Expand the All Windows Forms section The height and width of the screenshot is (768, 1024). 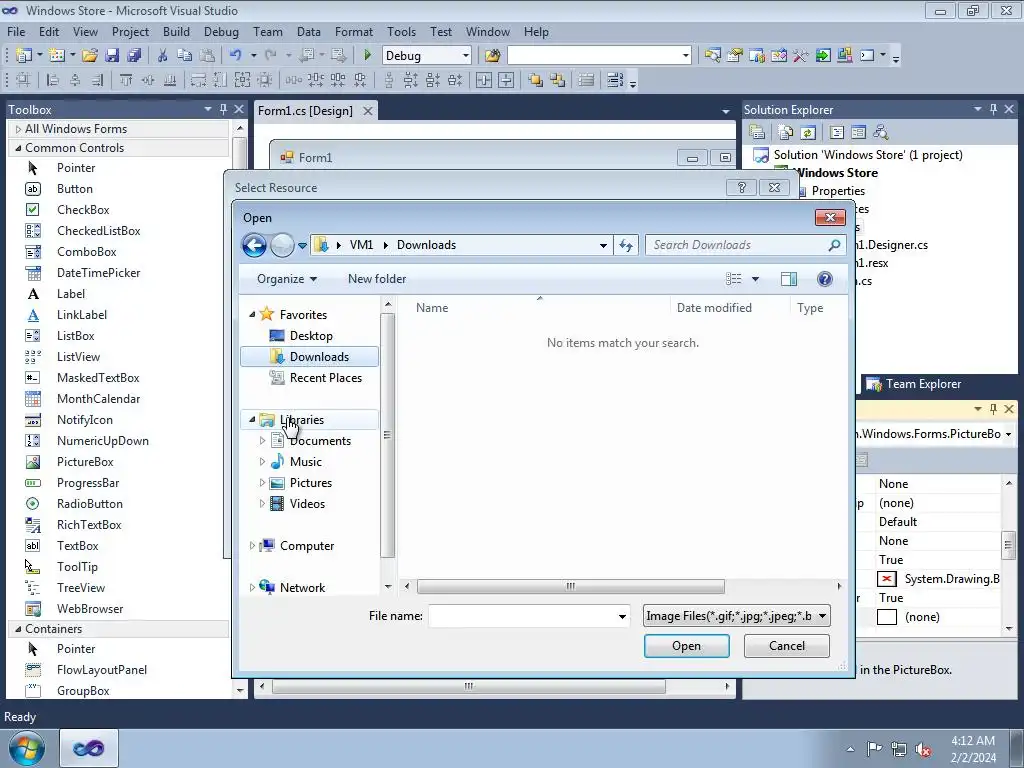18,129
